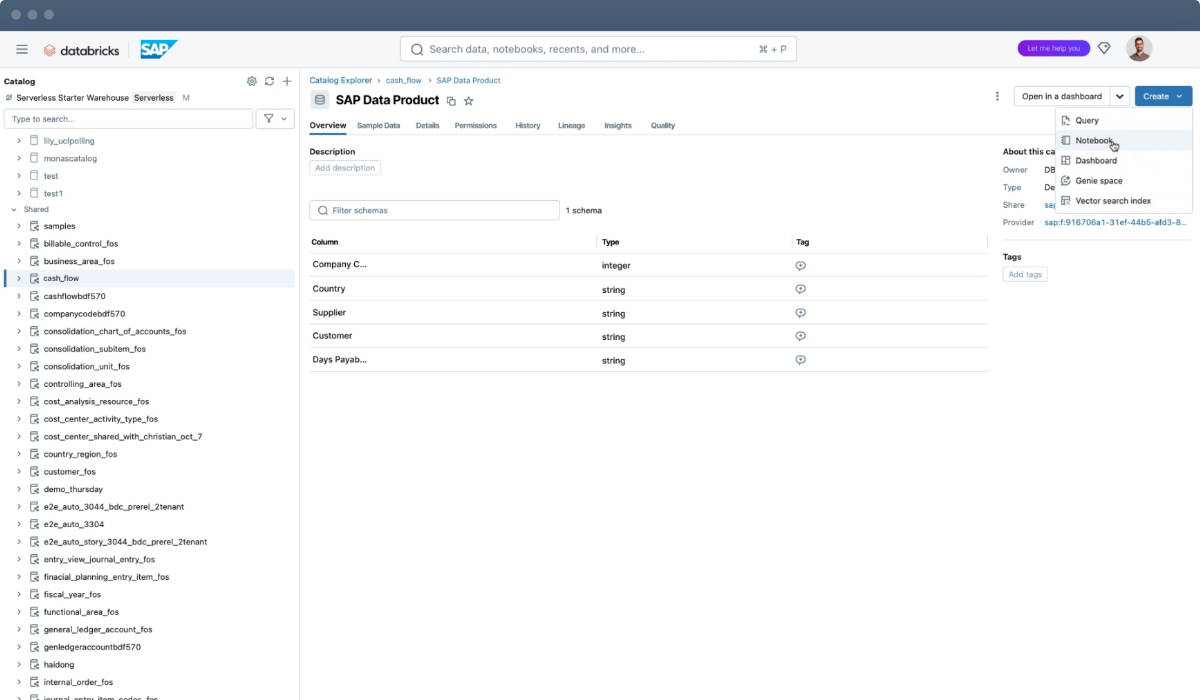Switch to the Sample Data tab
Screen dimensions: 1200x700
[x=378, y=126]
